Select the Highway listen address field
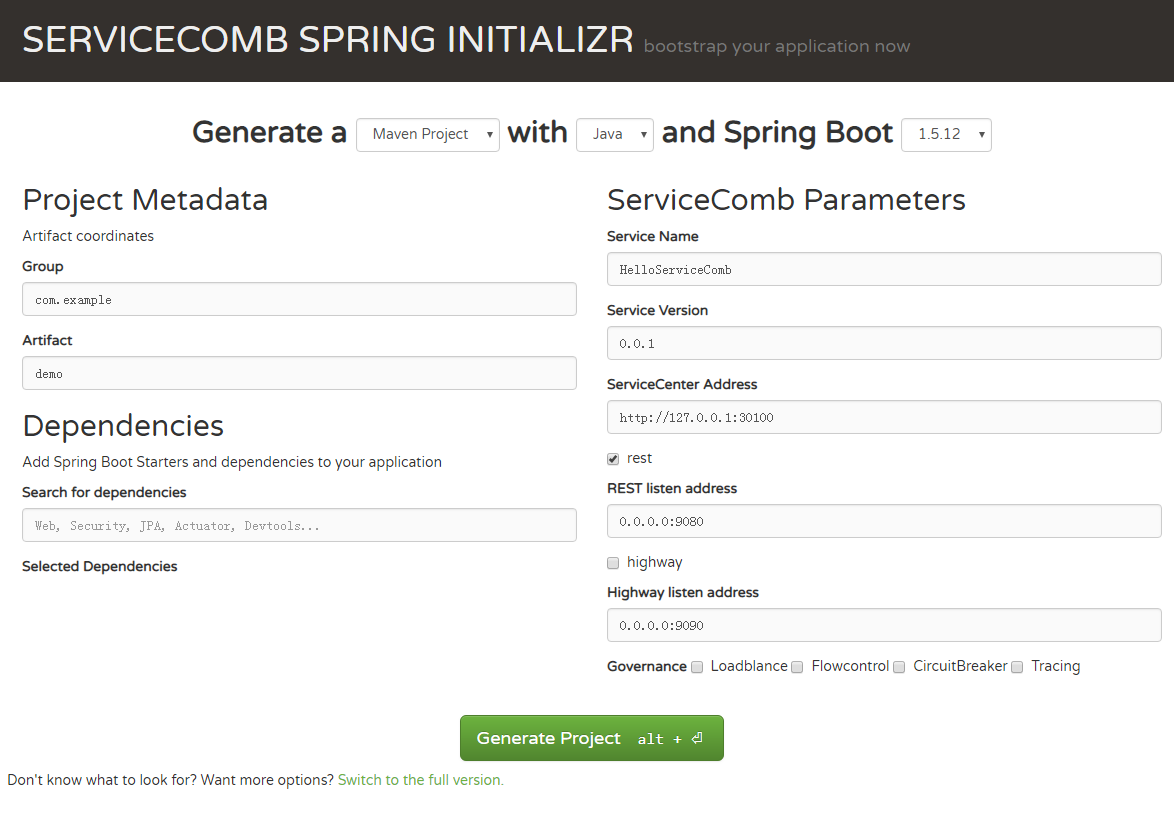This screenshot has height=822, width=1174. 883,625
